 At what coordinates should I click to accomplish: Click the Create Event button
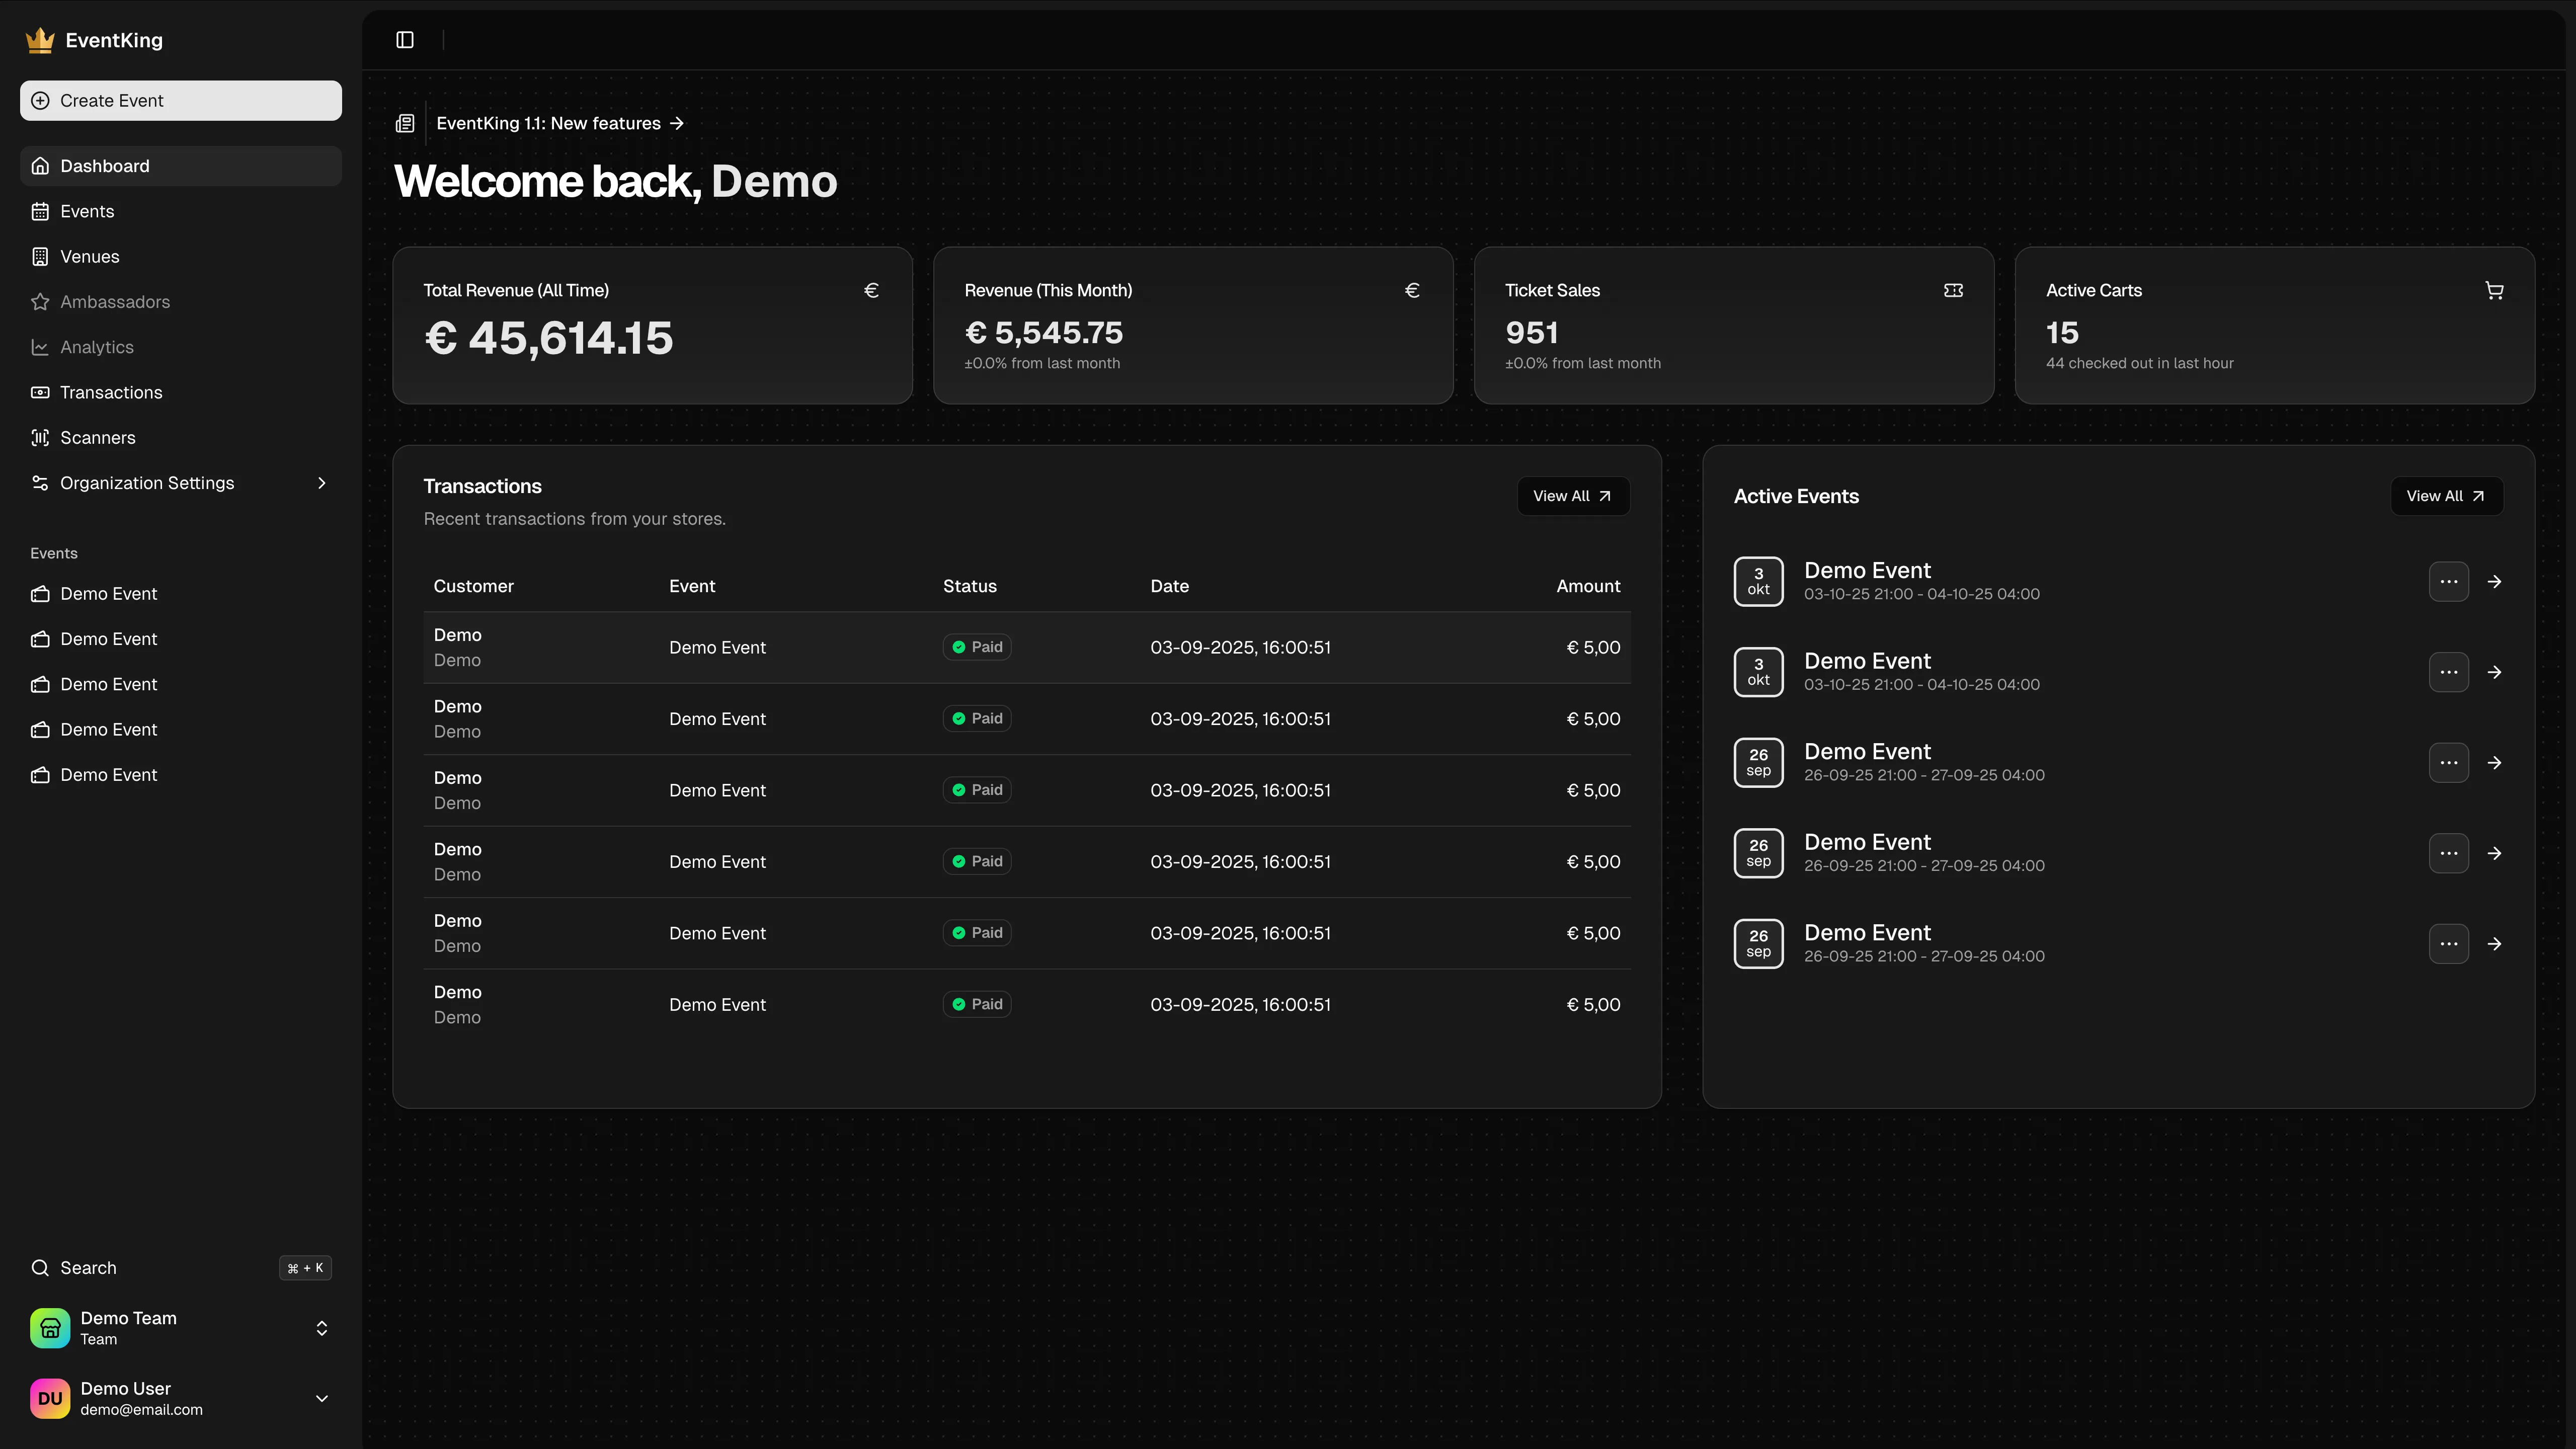180,101
